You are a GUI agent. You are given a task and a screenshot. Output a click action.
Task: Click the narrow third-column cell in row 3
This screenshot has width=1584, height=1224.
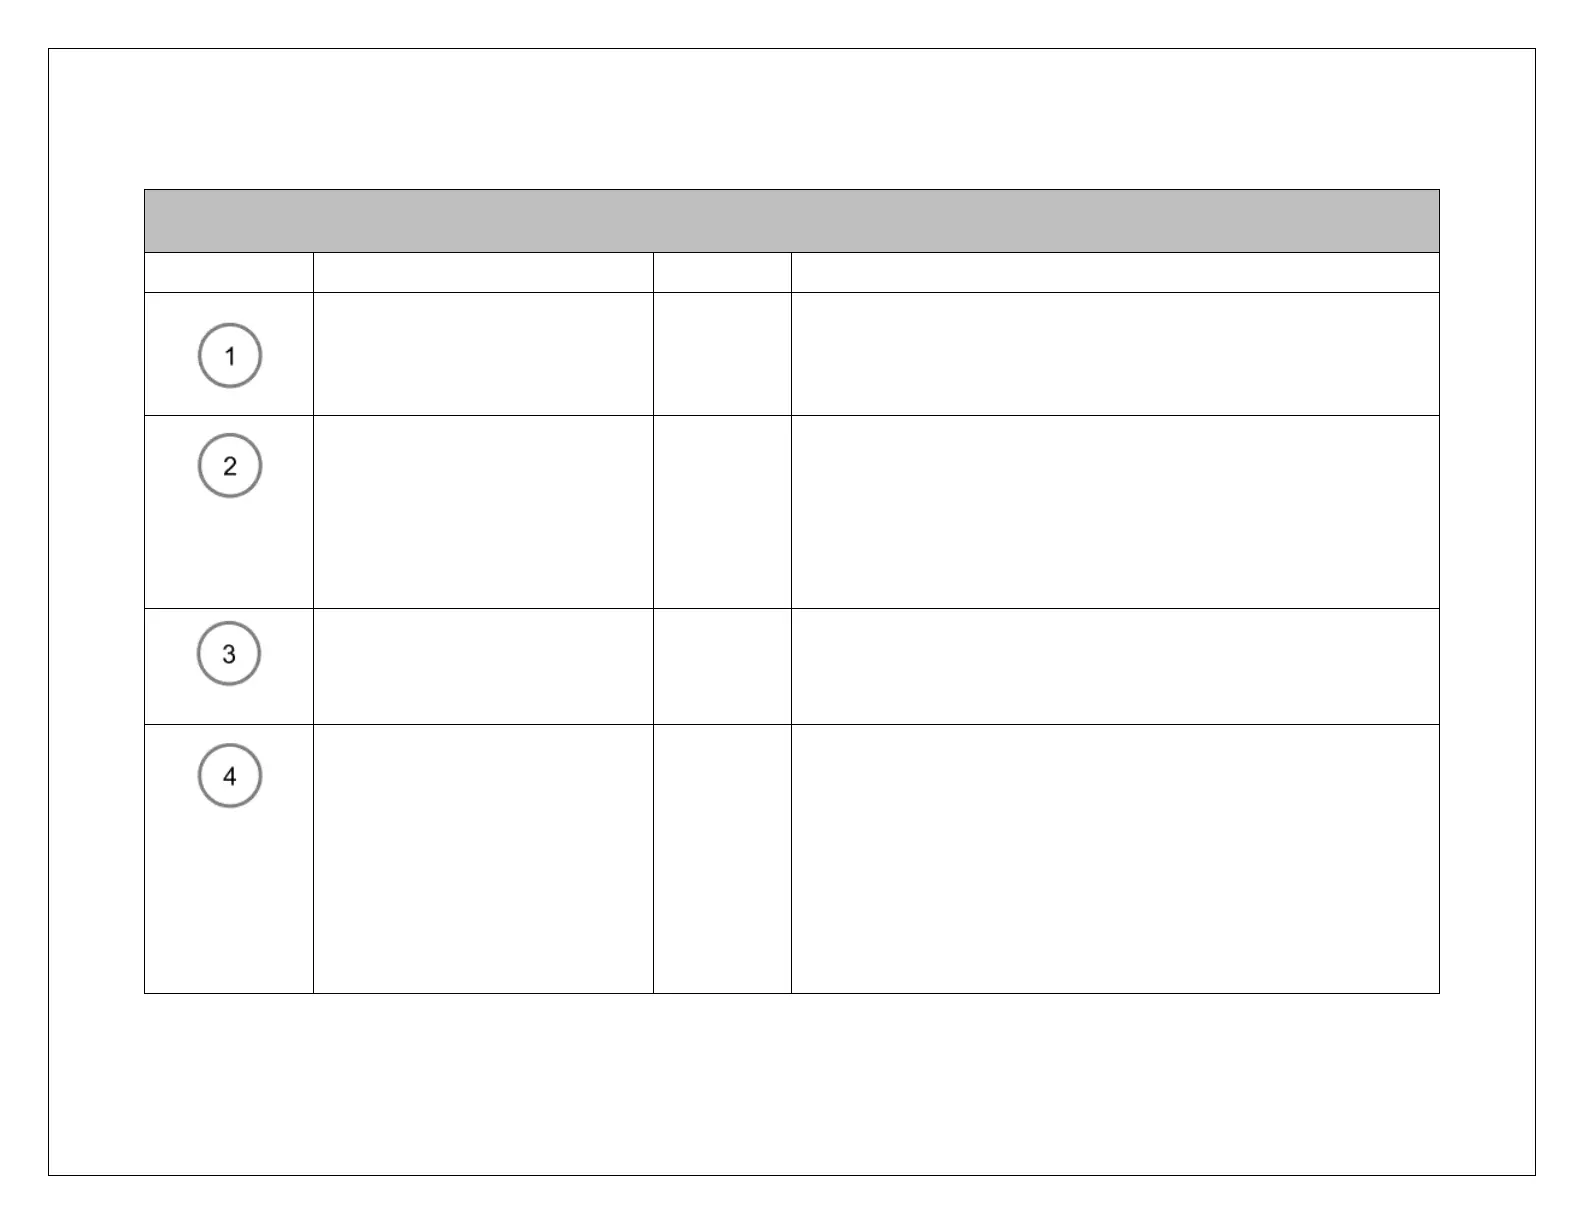[722, 666]
